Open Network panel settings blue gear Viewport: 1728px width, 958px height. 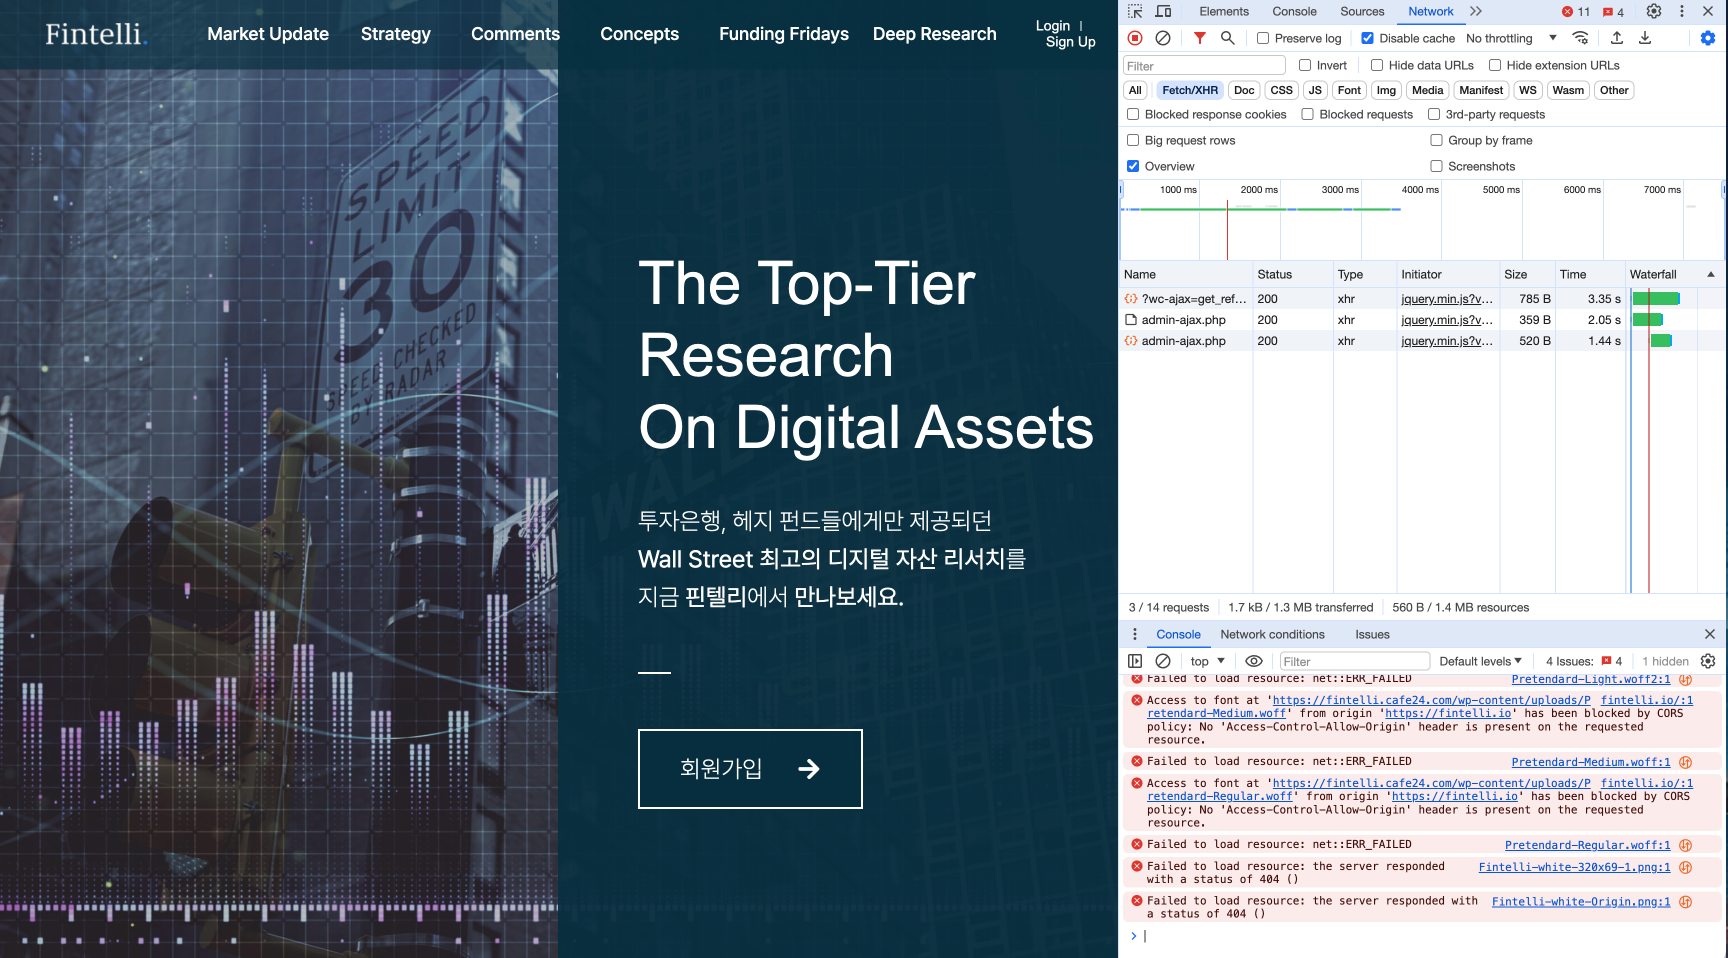pos(1708,38)
